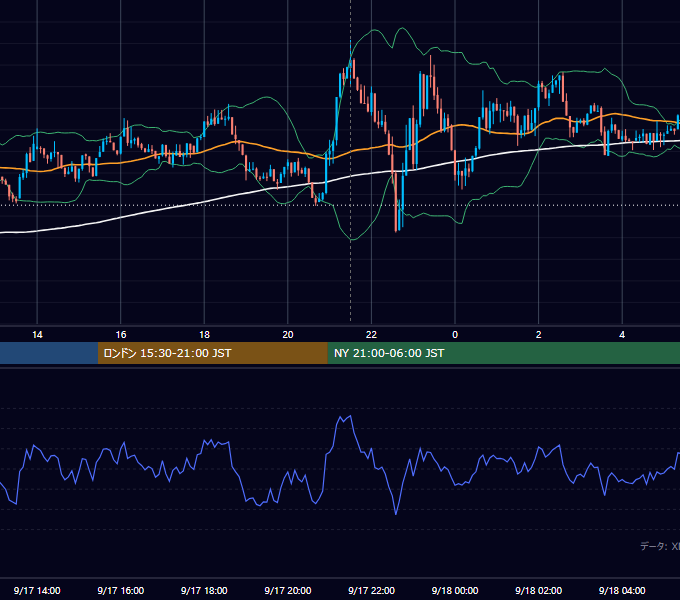Click hour label 0 on price chart axis
This screenshot has height=600, width=680.
tap(455, 335)
